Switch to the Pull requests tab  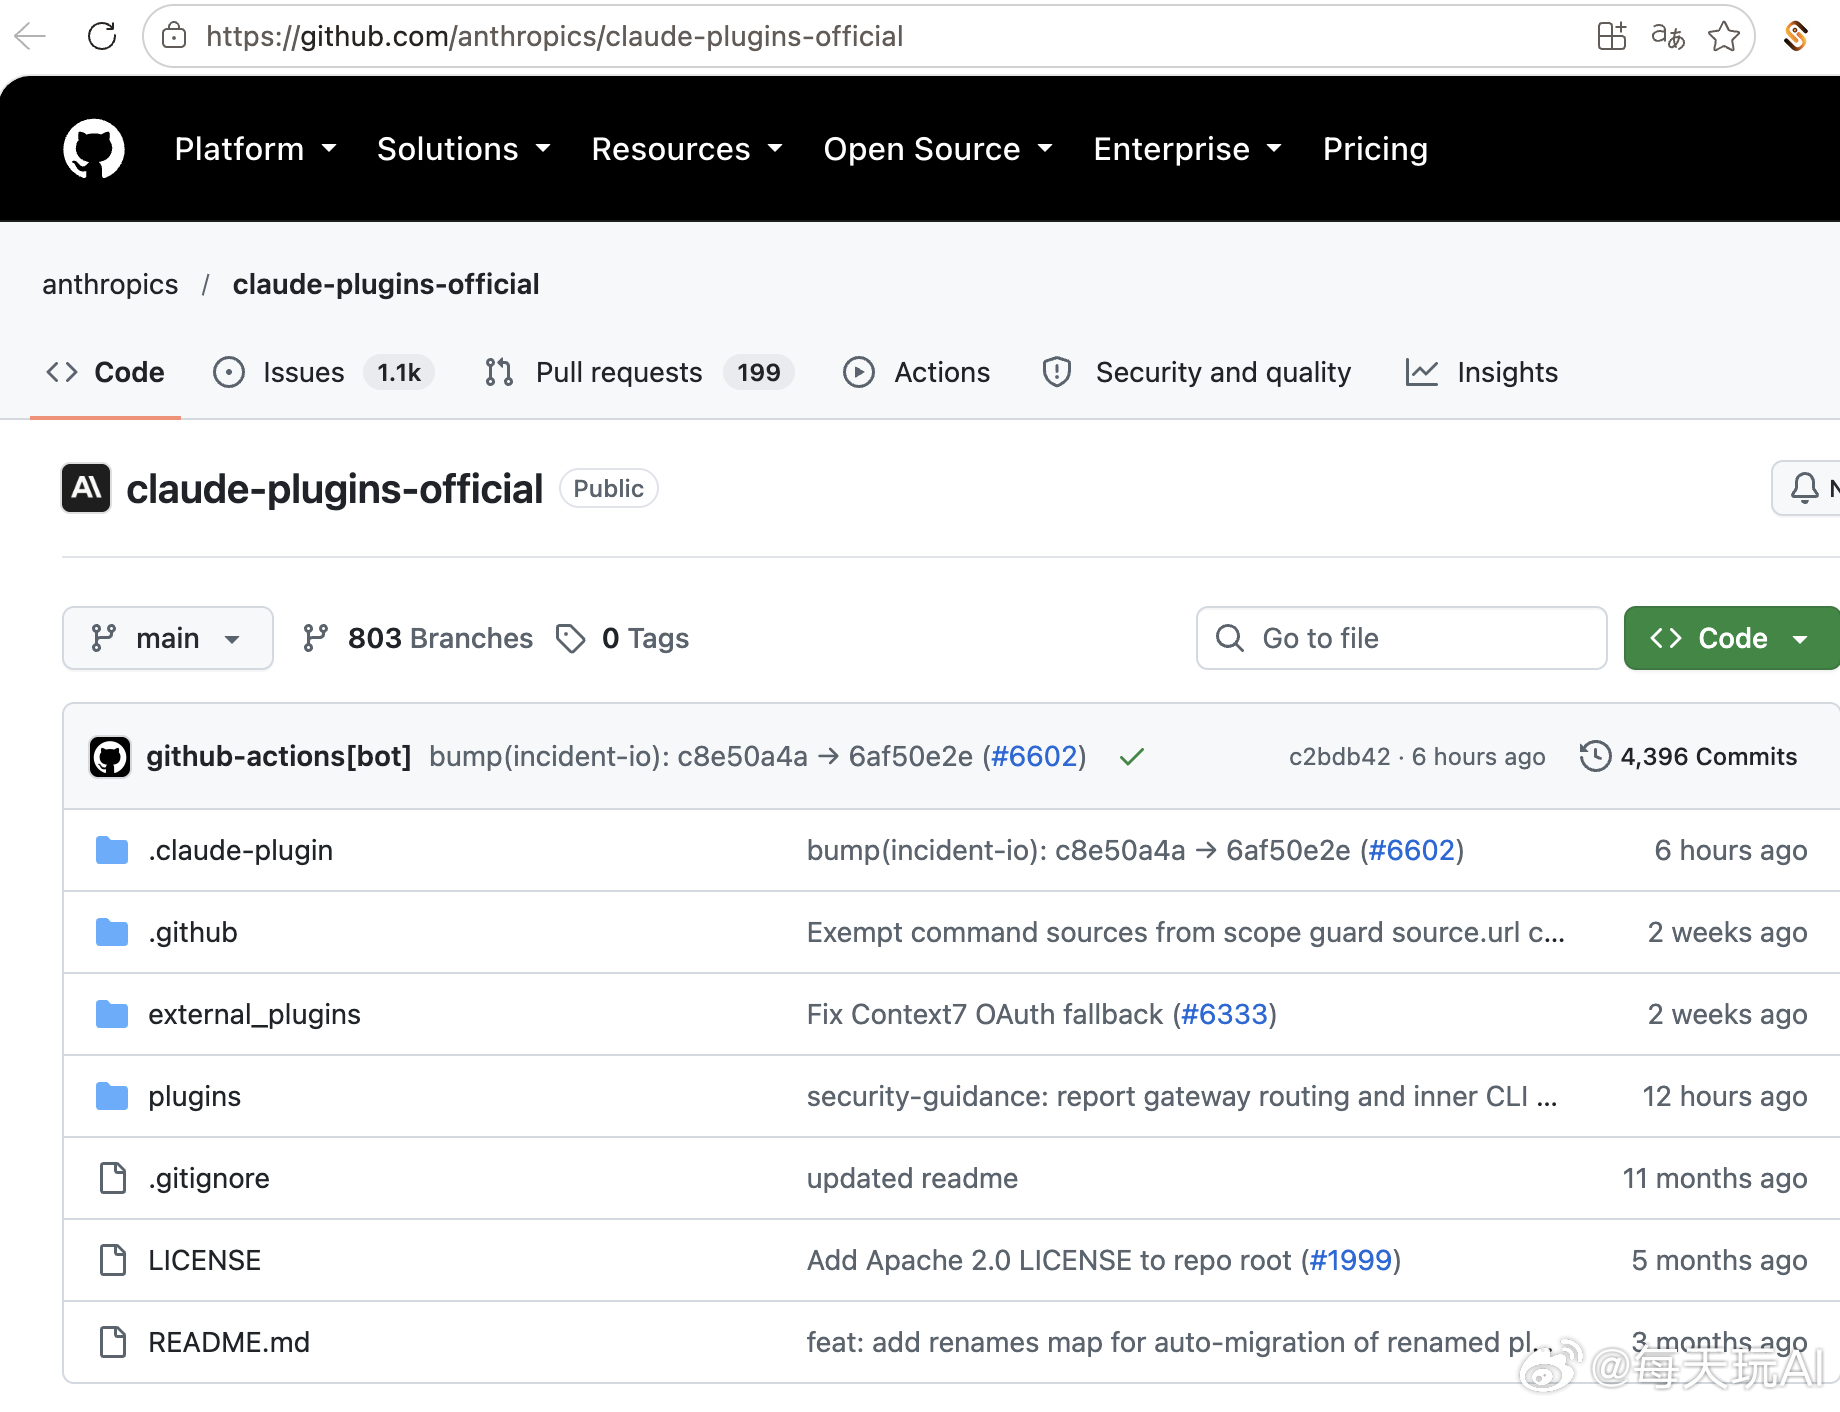[x=639, y=372]
